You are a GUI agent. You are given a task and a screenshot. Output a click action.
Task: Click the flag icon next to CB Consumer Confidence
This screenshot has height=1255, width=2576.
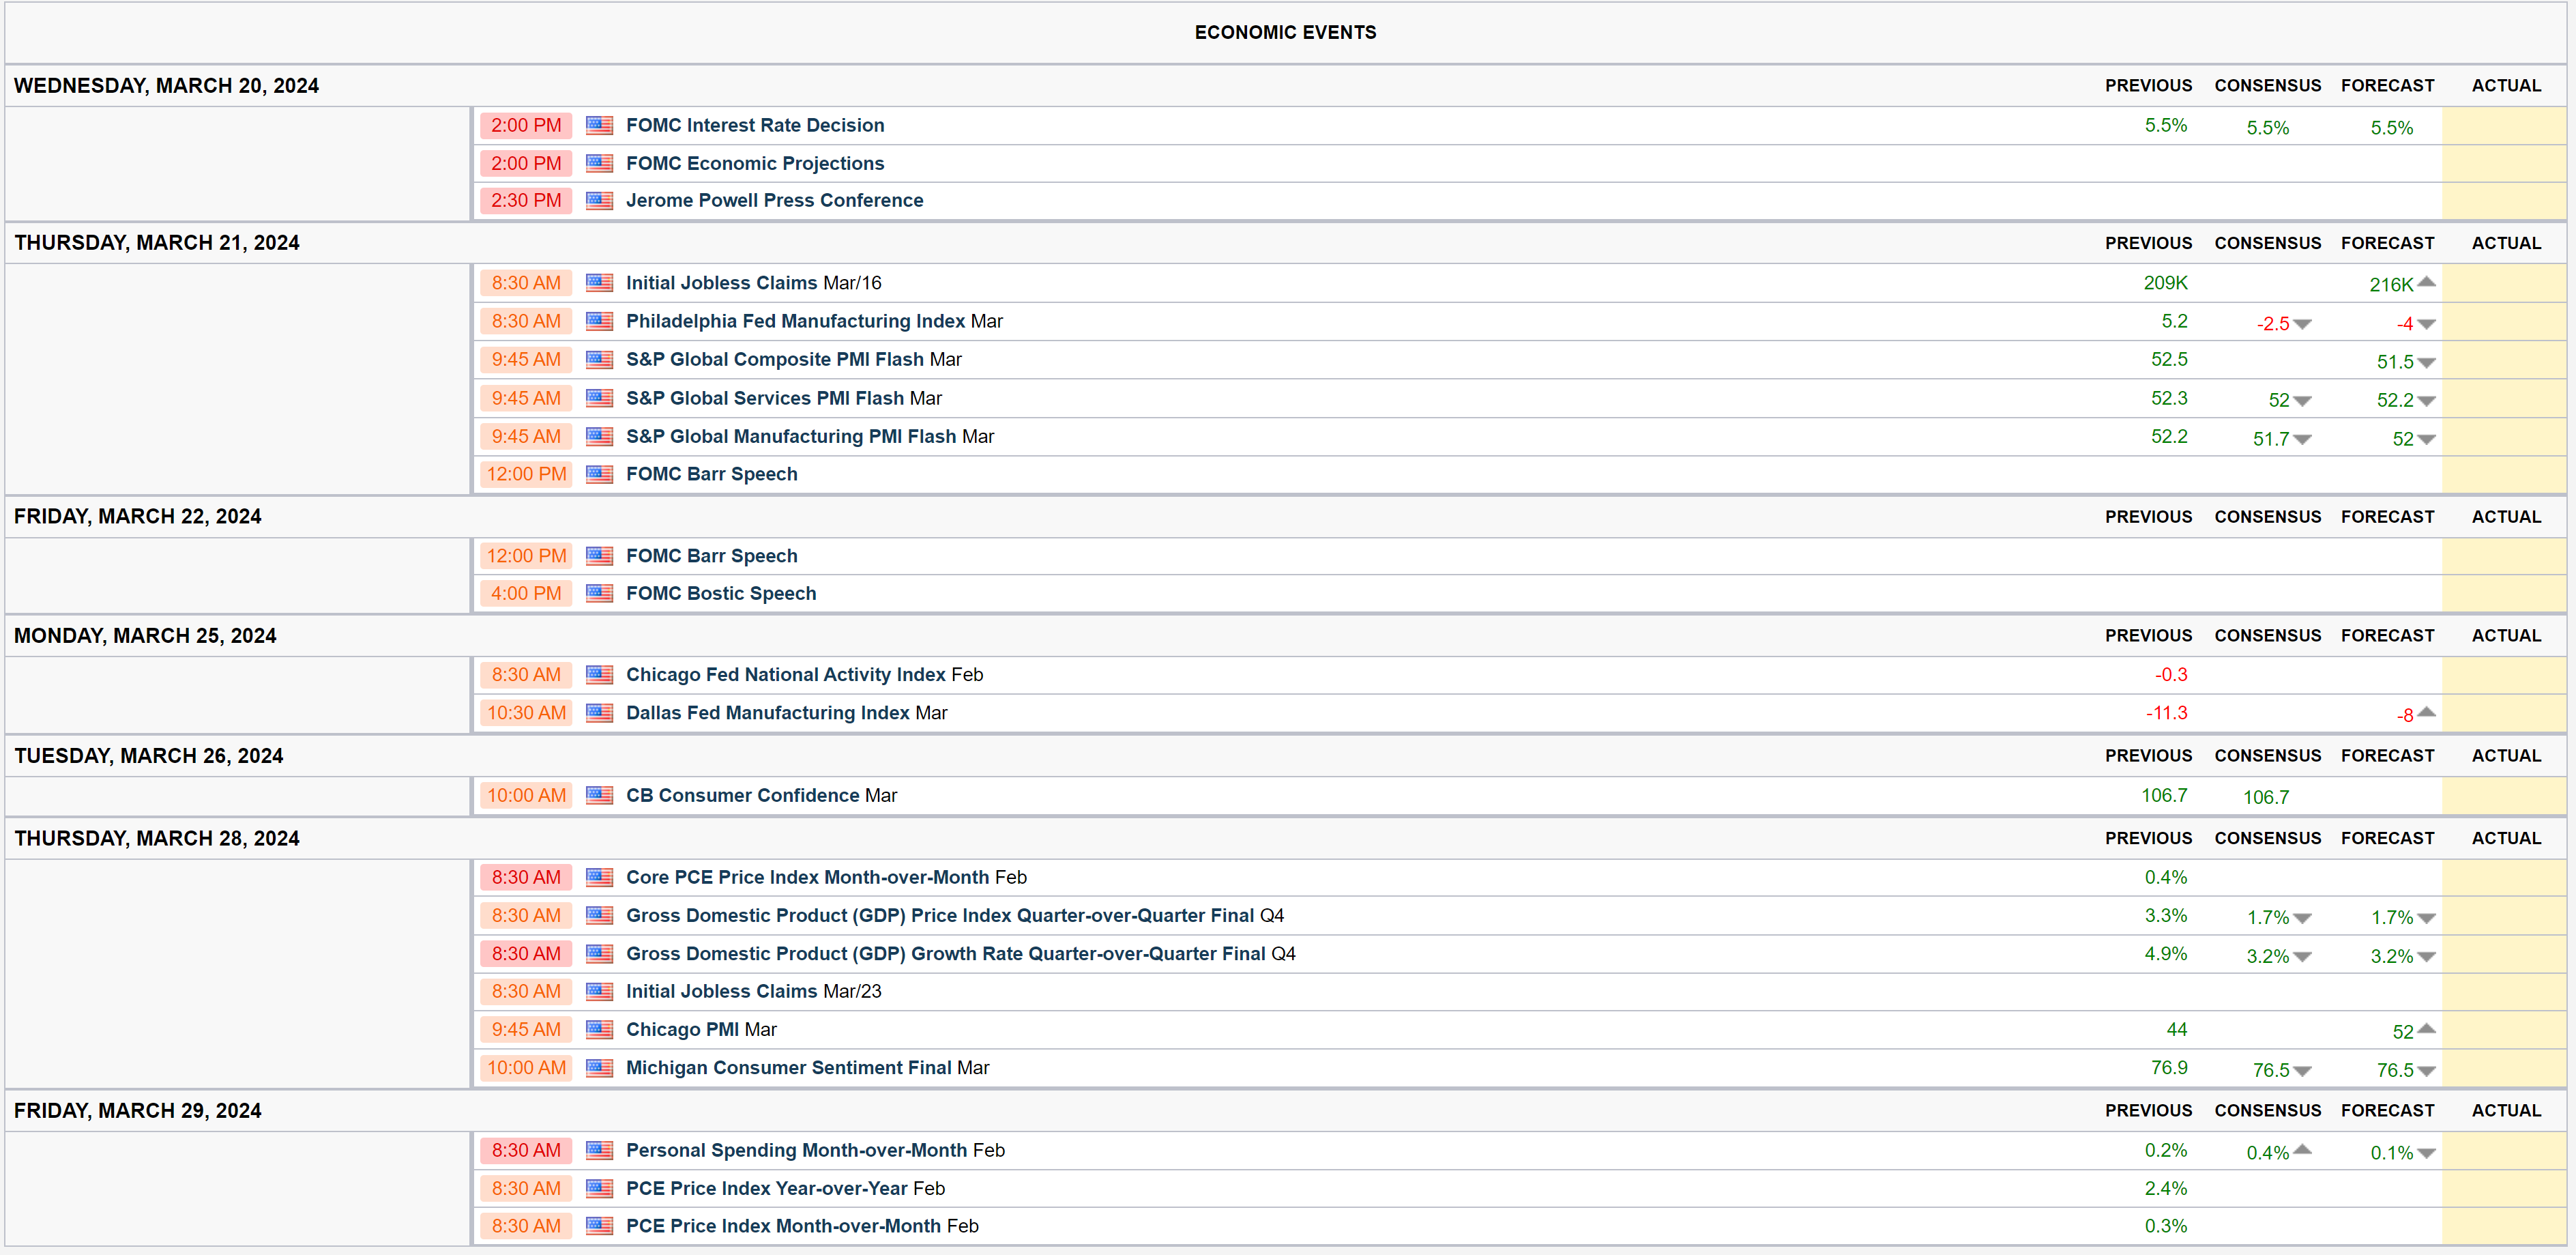599,795
